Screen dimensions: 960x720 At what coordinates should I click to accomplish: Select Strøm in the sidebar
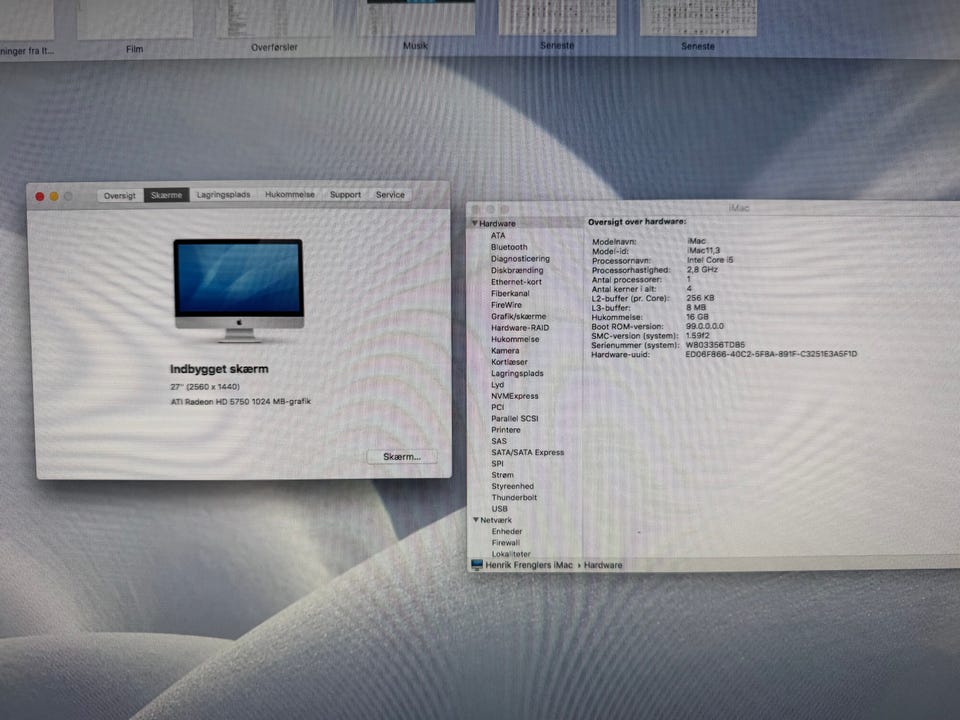click(x=503, y=475)
